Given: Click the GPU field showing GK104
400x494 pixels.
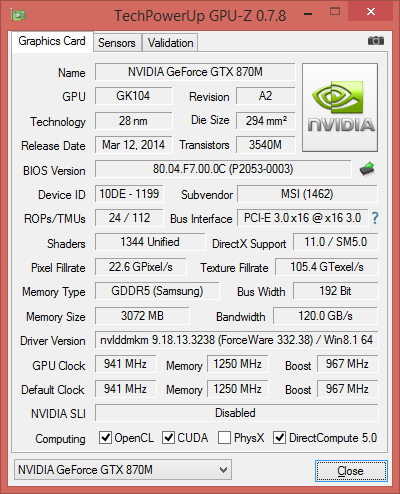Looking at the screenshot, I should click(x=133, y=96).
